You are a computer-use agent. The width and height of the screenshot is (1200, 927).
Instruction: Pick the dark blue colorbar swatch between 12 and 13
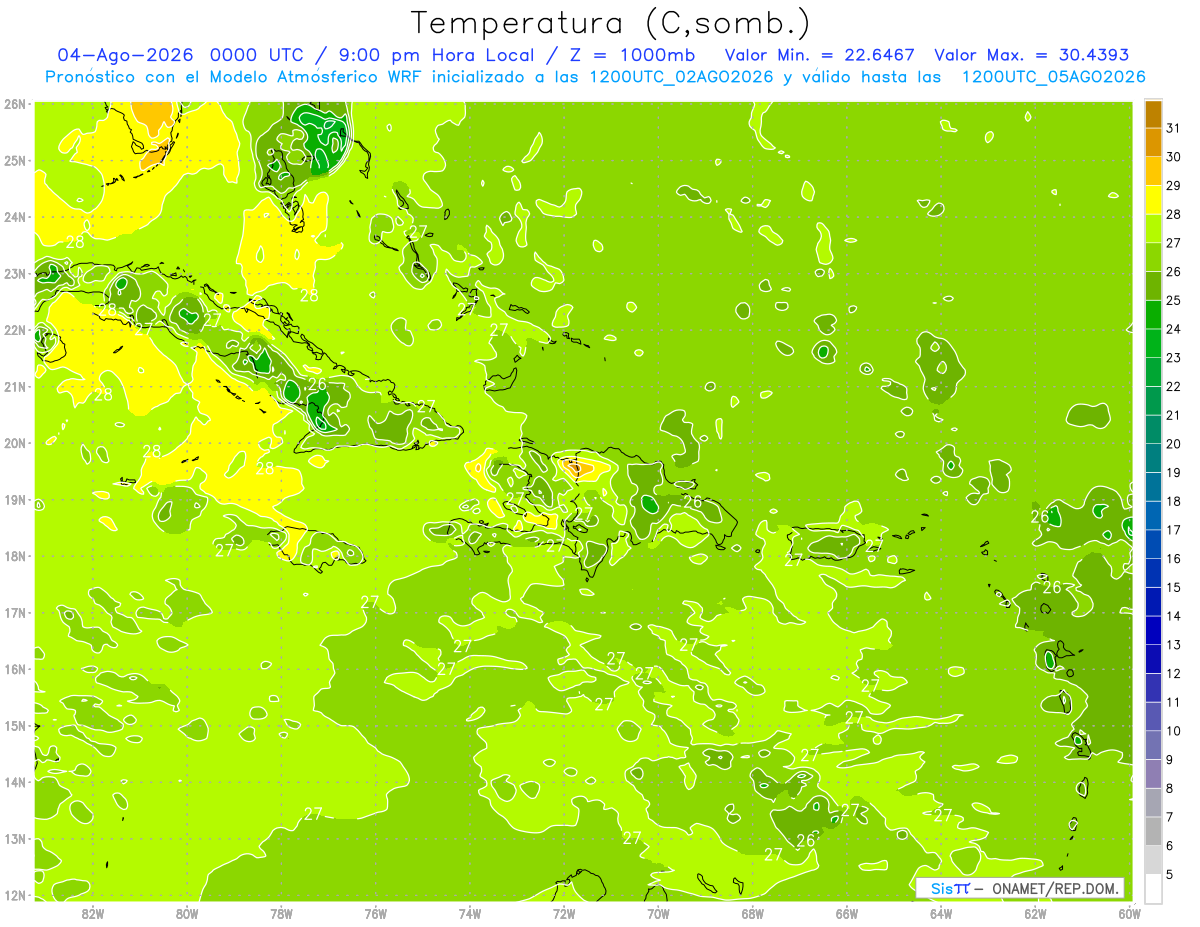(x=1153, y=659)
